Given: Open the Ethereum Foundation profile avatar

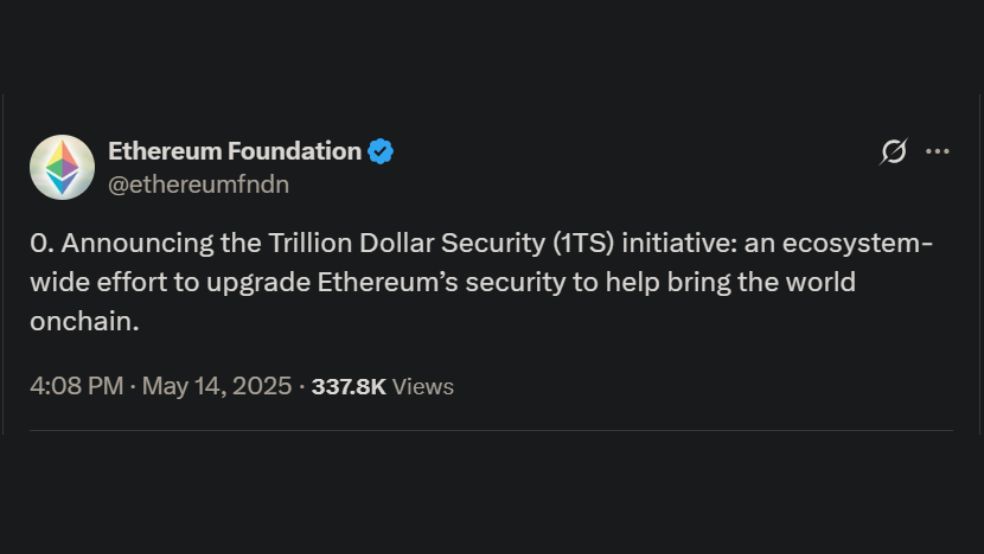Looking at the screenshot, I should pyautogui.click(x=62, y=167).
